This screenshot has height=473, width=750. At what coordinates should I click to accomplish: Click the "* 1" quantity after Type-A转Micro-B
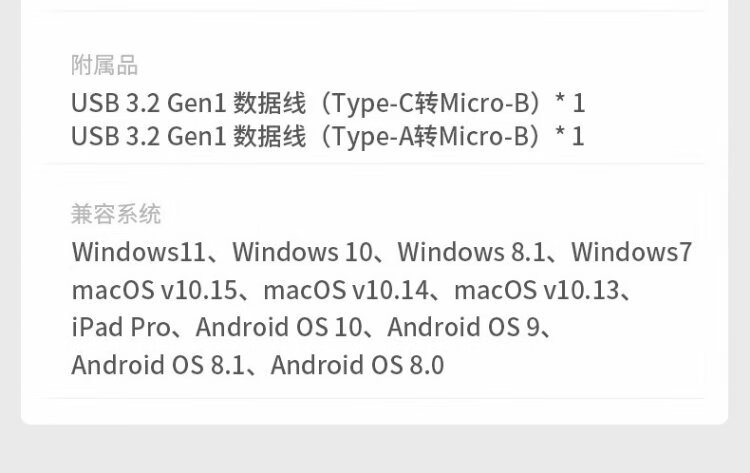coord(570,136)
